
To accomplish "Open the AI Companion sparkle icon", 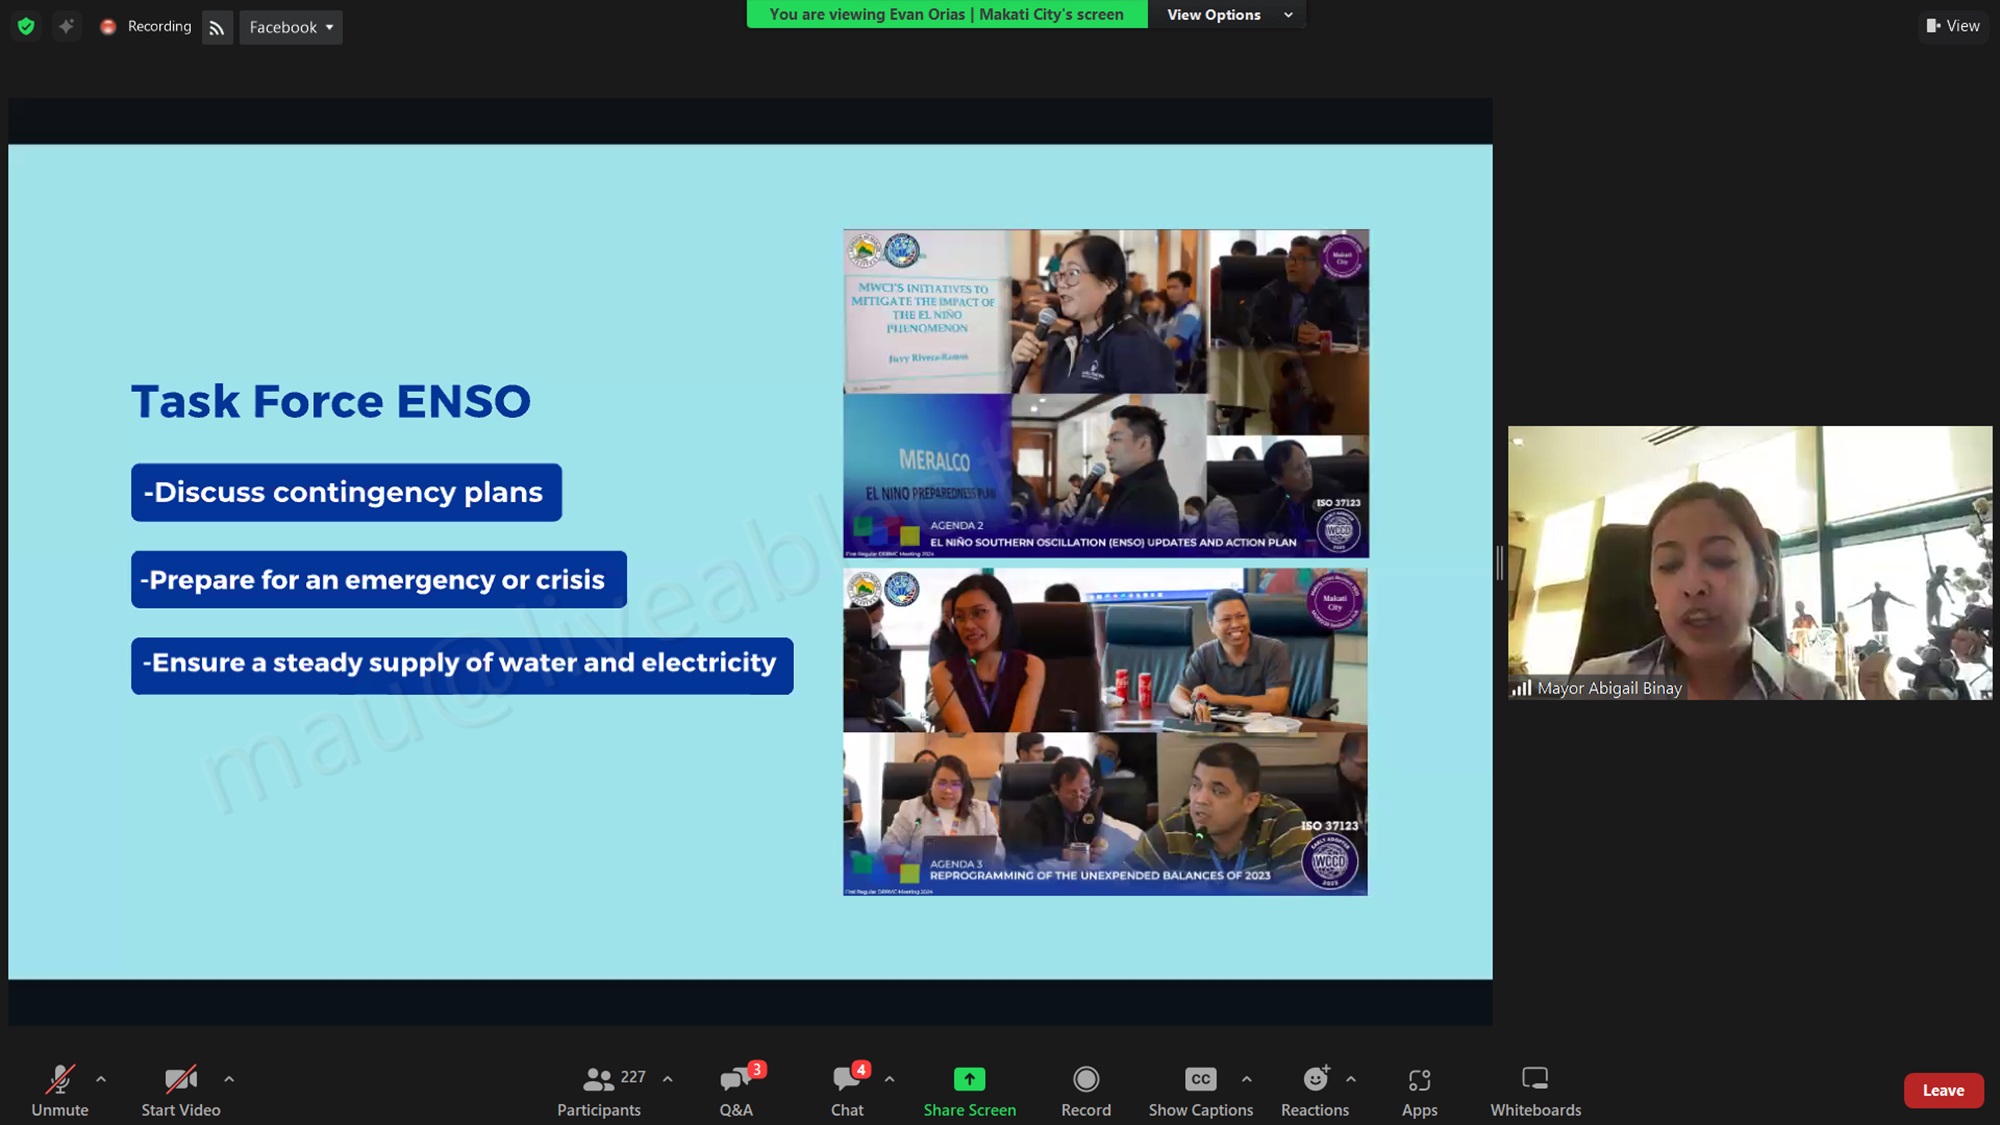I will click(66, 27).
